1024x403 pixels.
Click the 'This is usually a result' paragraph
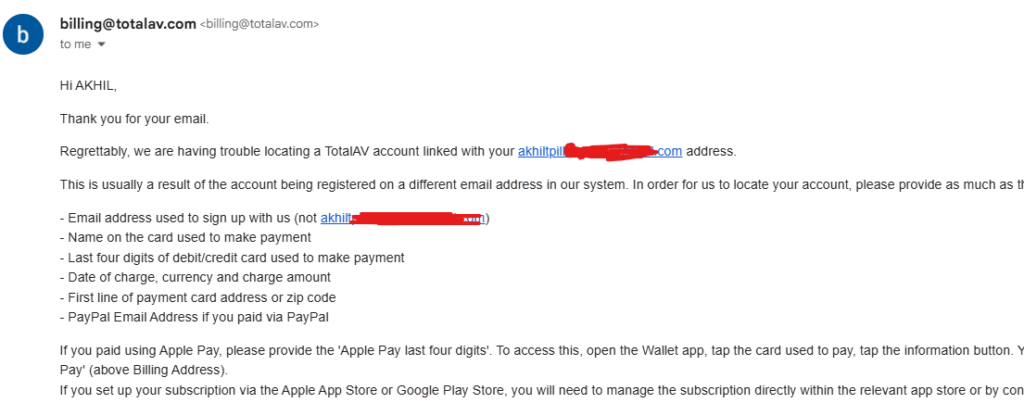click(x=400, y=184)
